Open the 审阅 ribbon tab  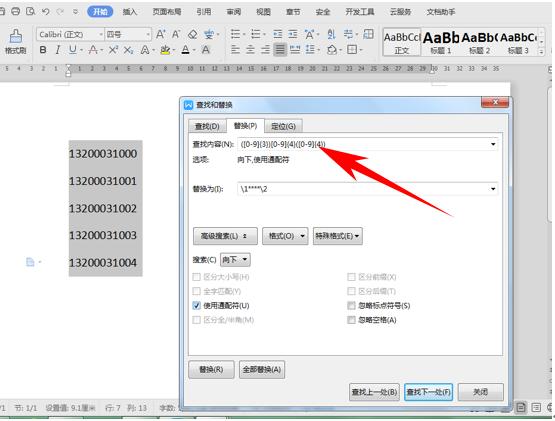pyautogui.click(x=234, y=12)
